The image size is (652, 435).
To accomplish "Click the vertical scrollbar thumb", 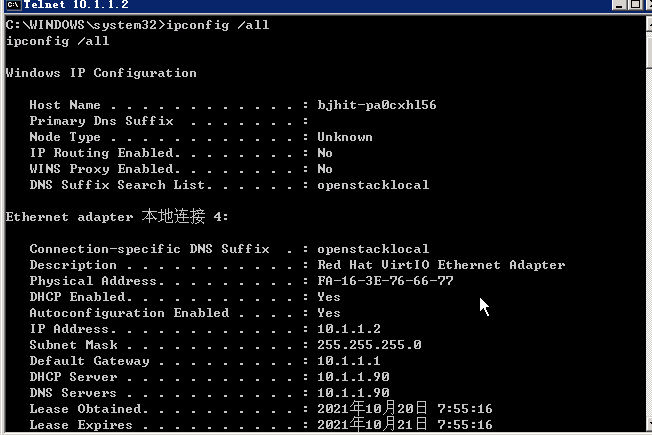I will (649, 50).
